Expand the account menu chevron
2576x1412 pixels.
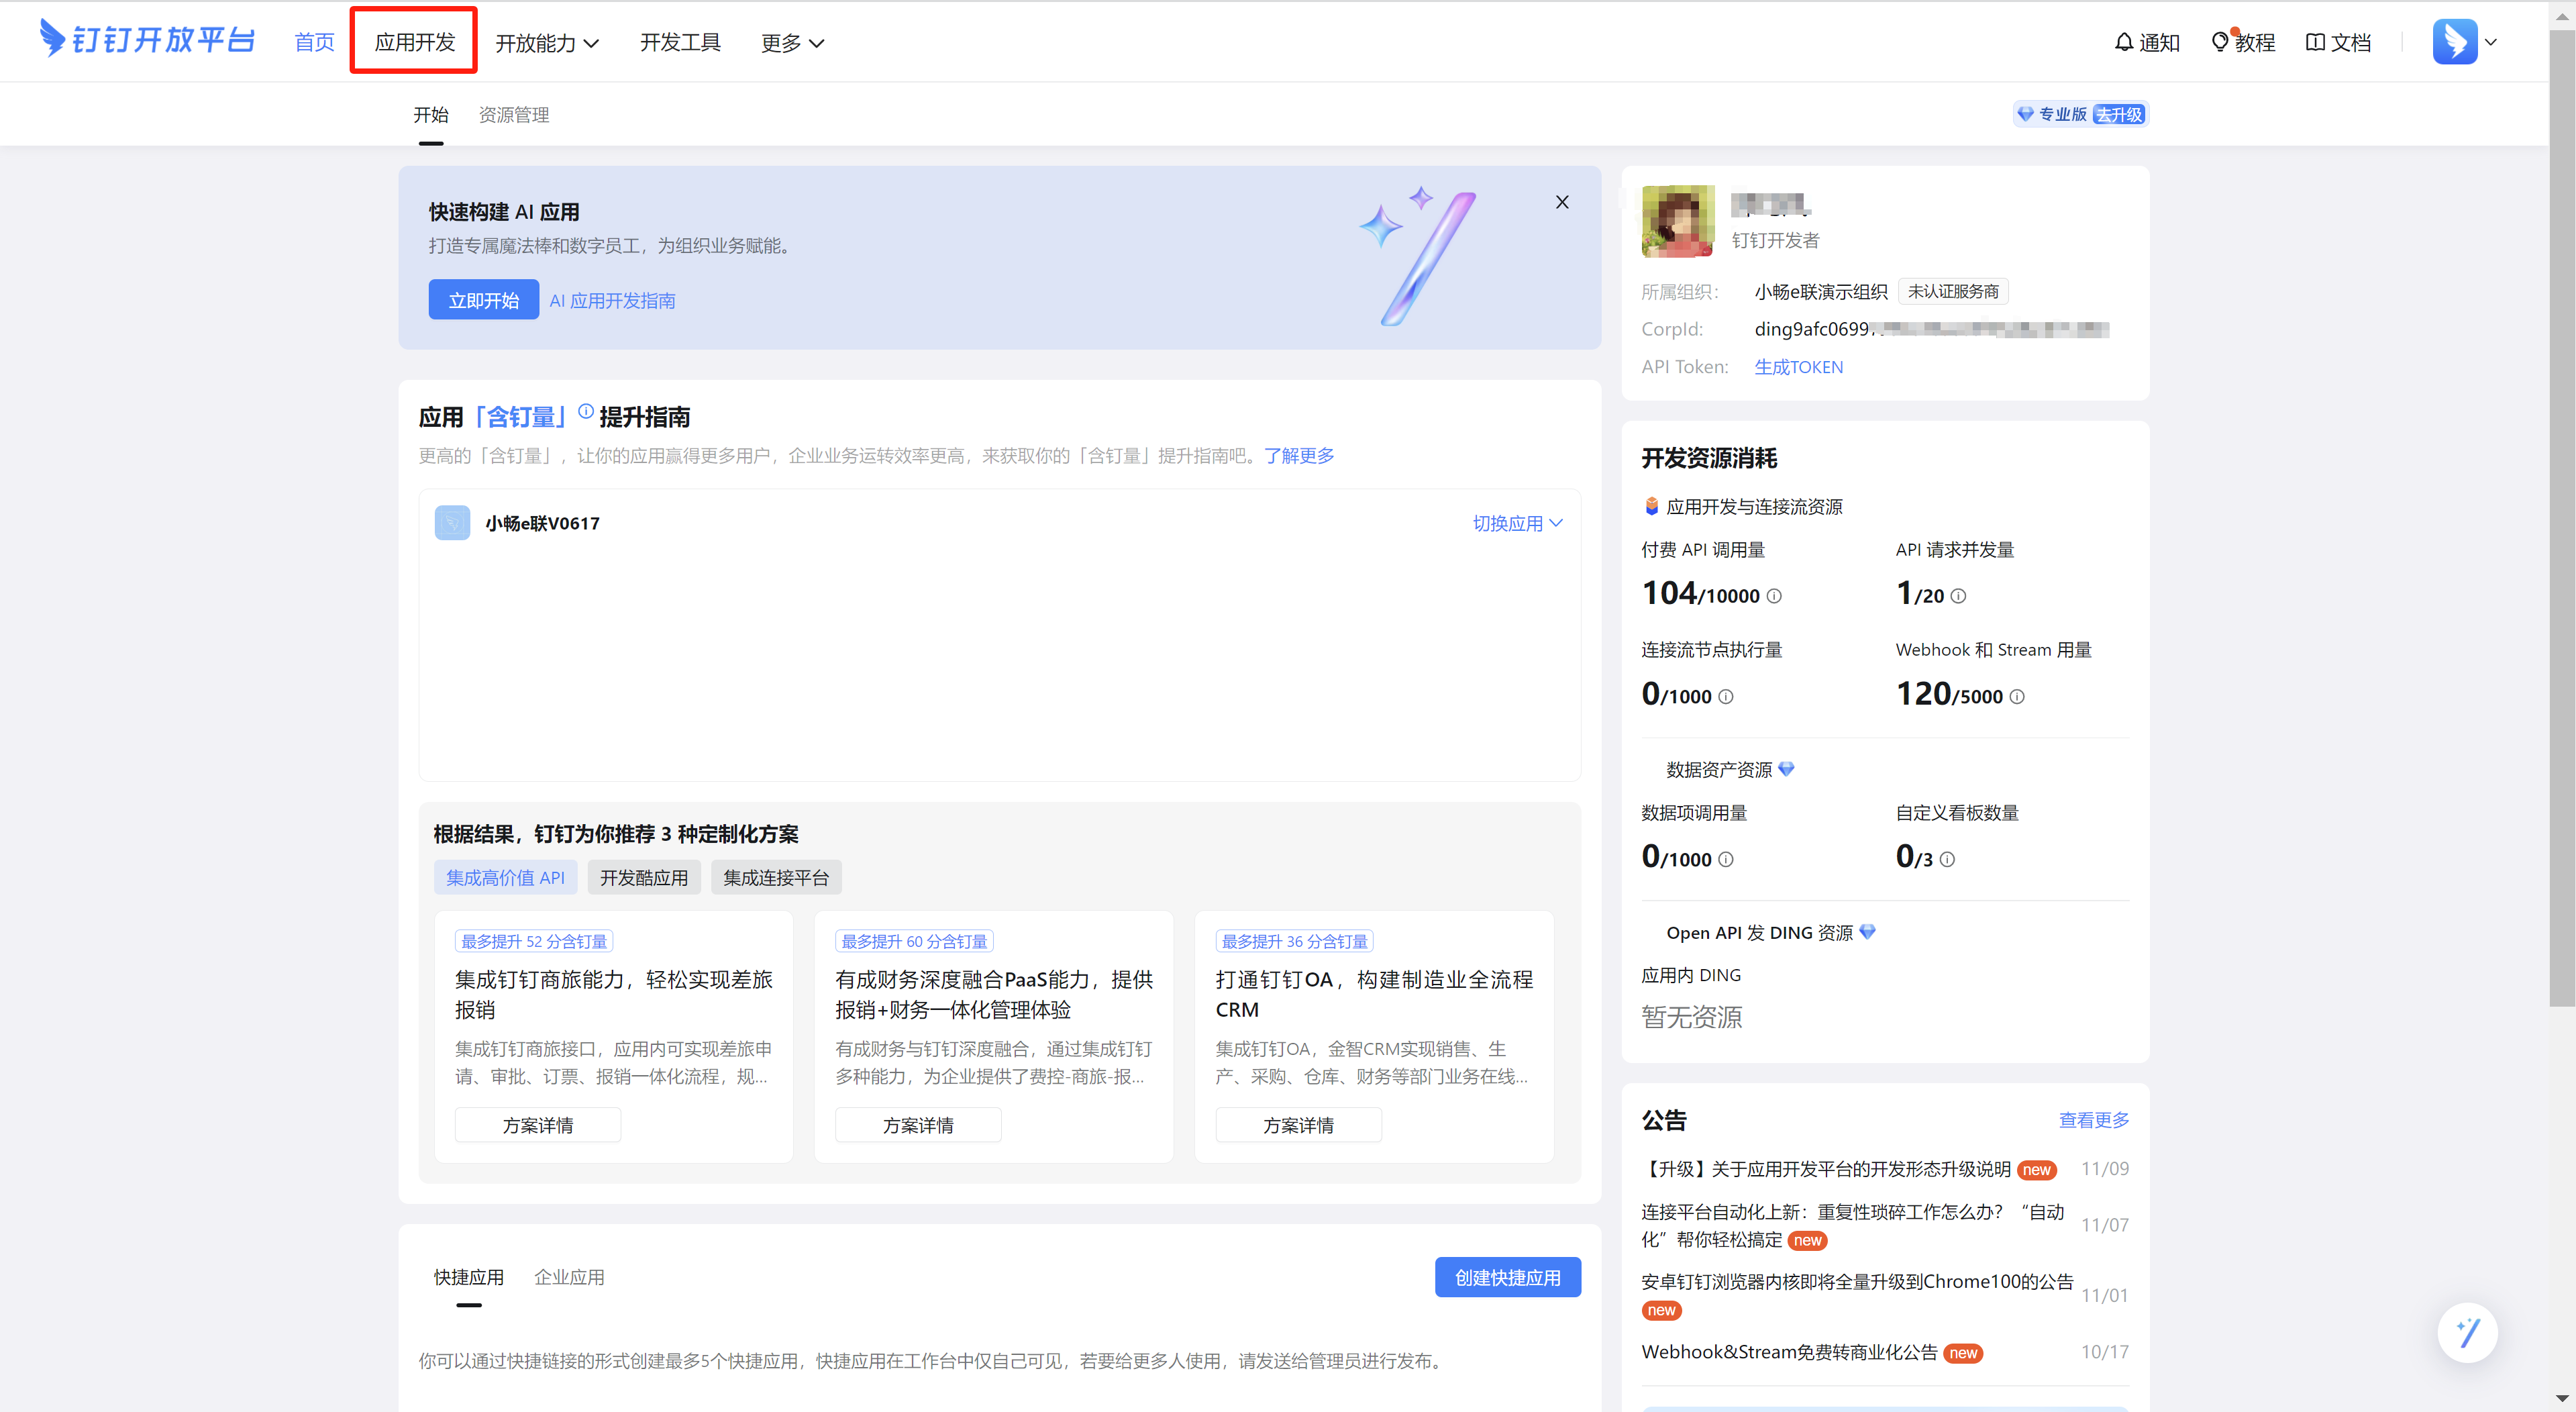coord(2491,42)
